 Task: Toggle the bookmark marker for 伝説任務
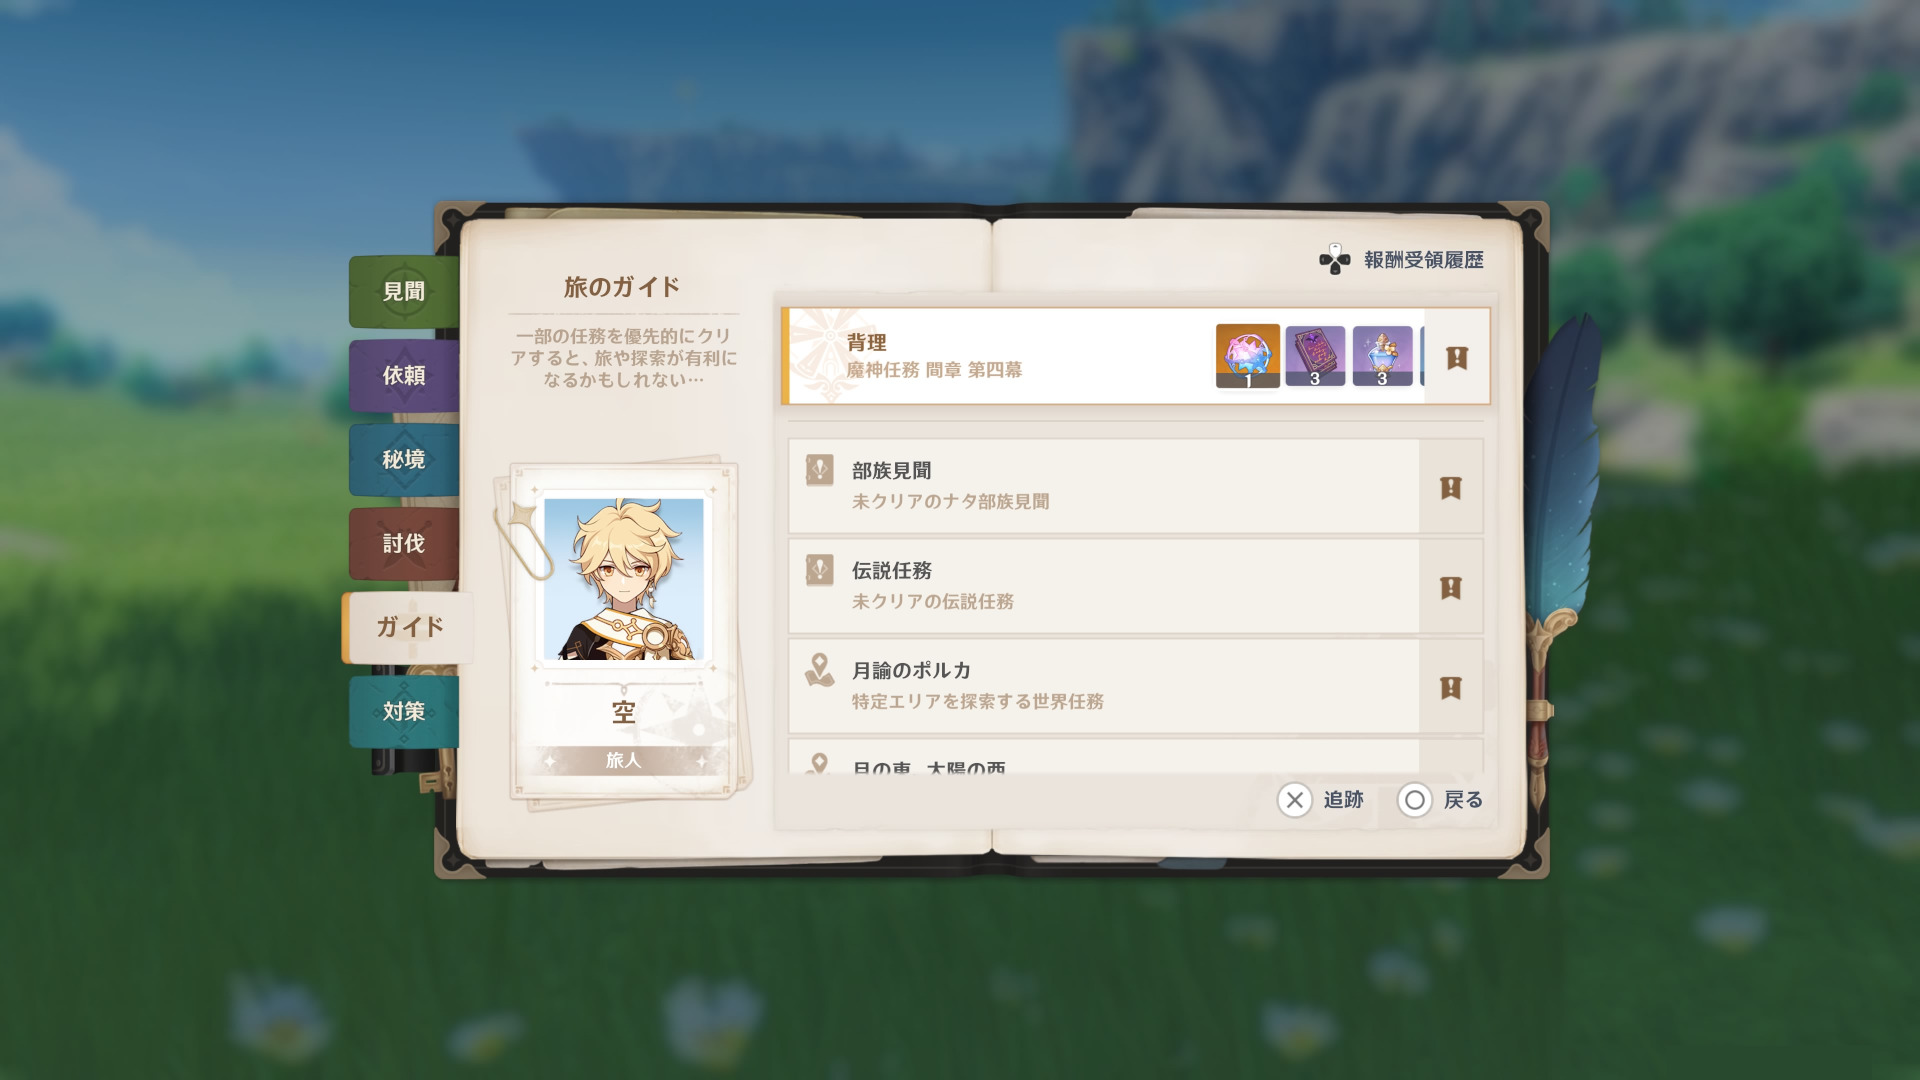pos(1451,587)
